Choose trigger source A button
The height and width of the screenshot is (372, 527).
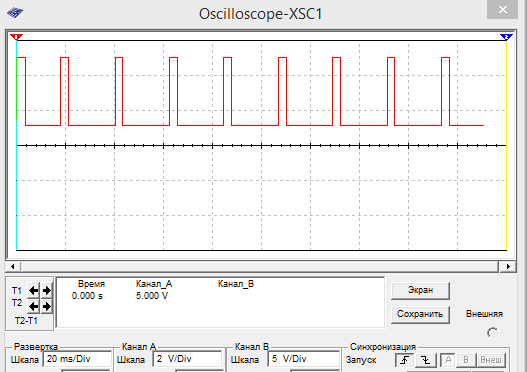coord(448,360)
